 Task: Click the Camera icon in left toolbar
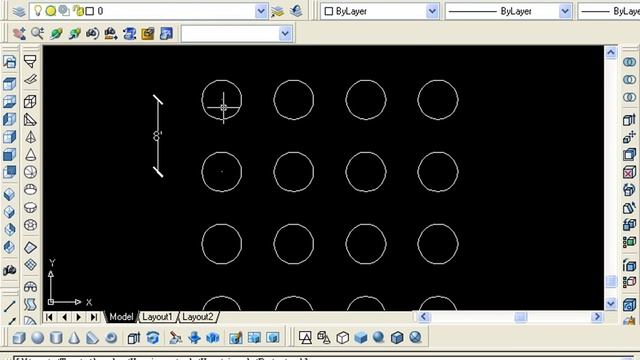point(9,270)
